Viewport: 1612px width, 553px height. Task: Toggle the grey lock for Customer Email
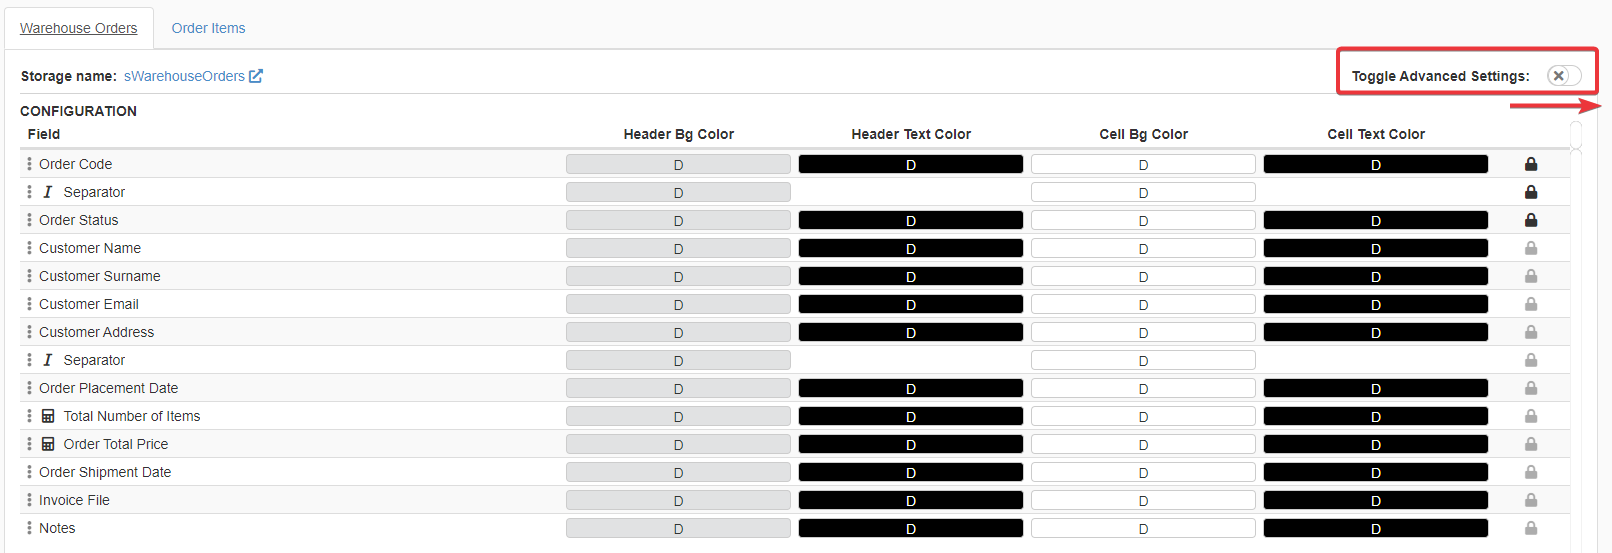1530,304
